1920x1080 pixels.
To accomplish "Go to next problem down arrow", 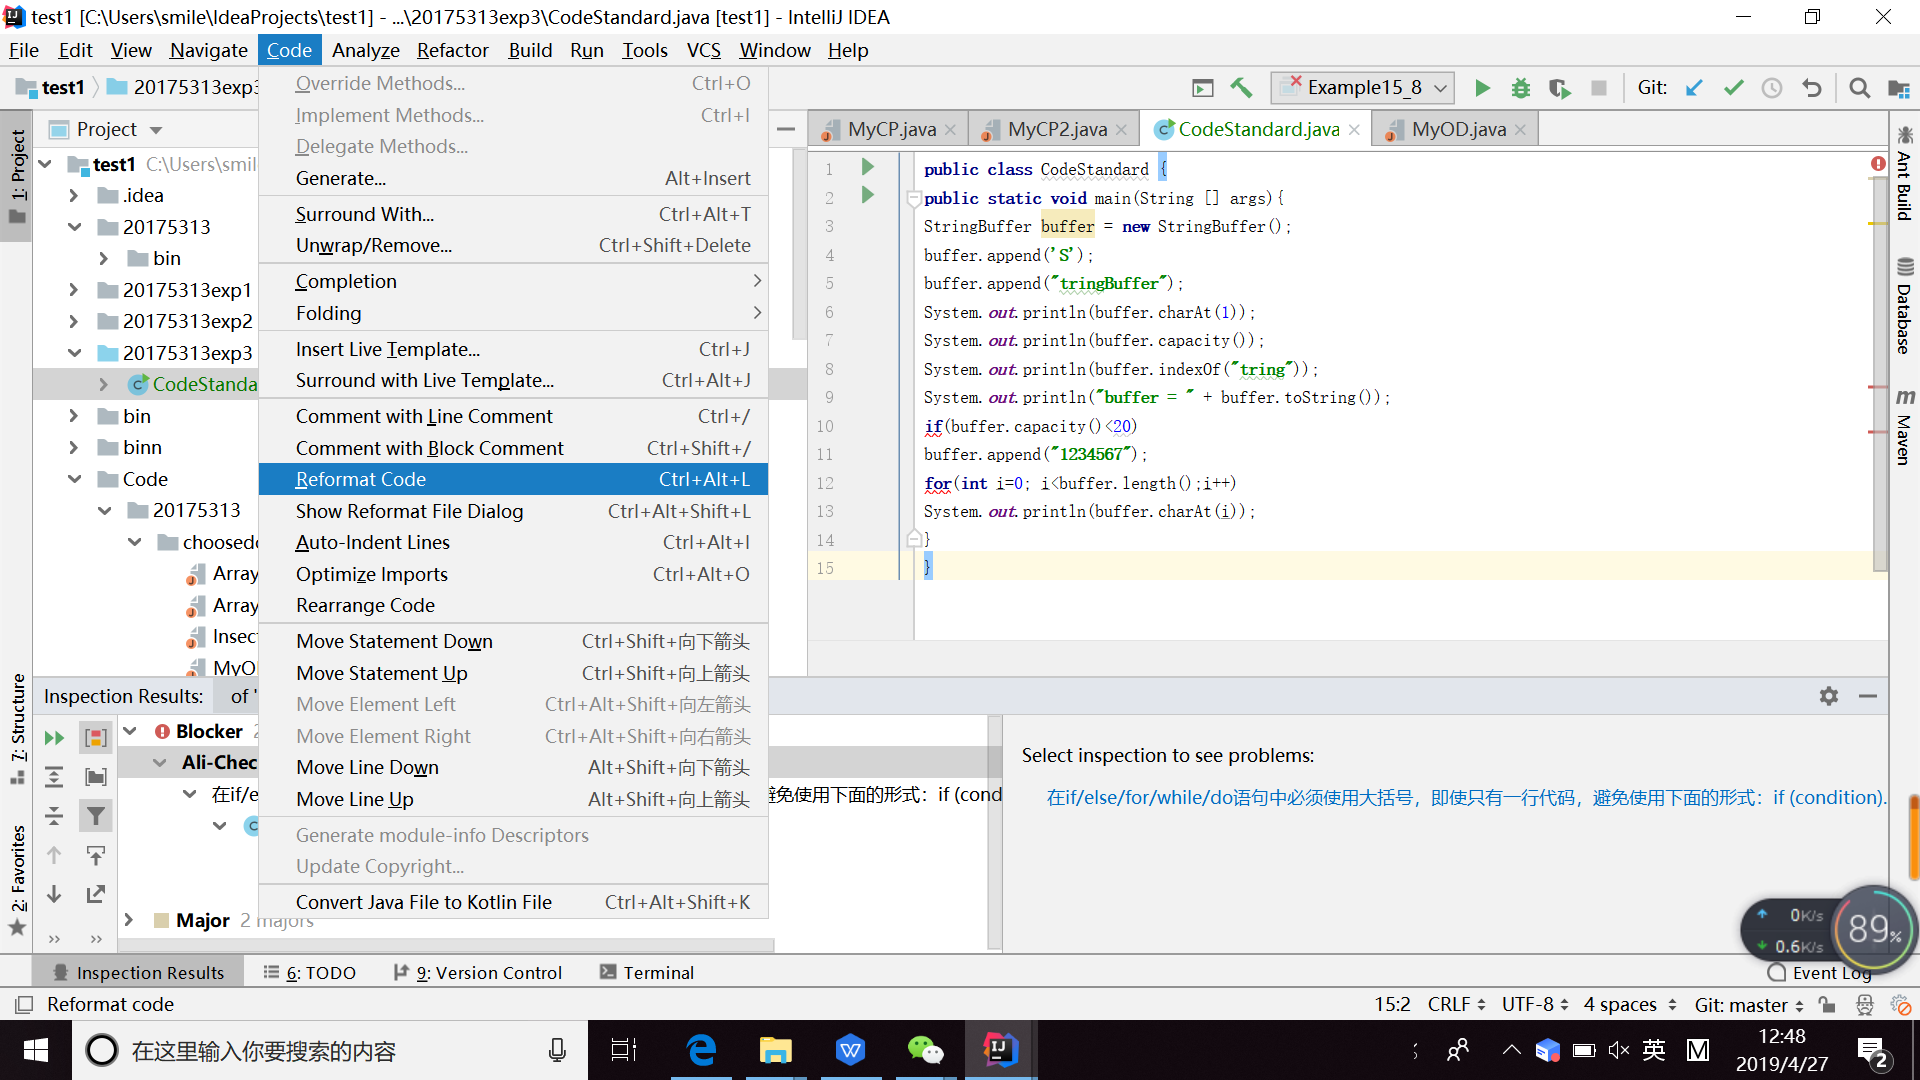I will tap(54, 894).
